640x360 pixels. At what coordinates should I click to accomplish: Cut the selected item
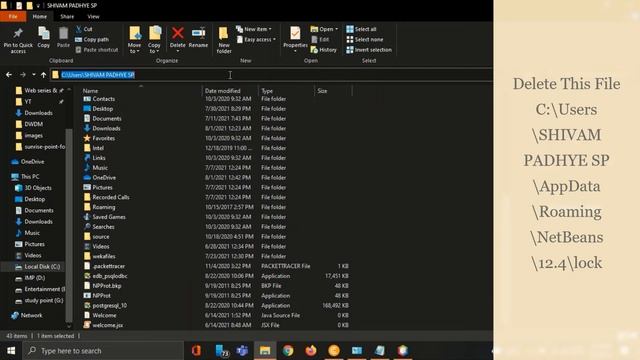coord(84,29)
